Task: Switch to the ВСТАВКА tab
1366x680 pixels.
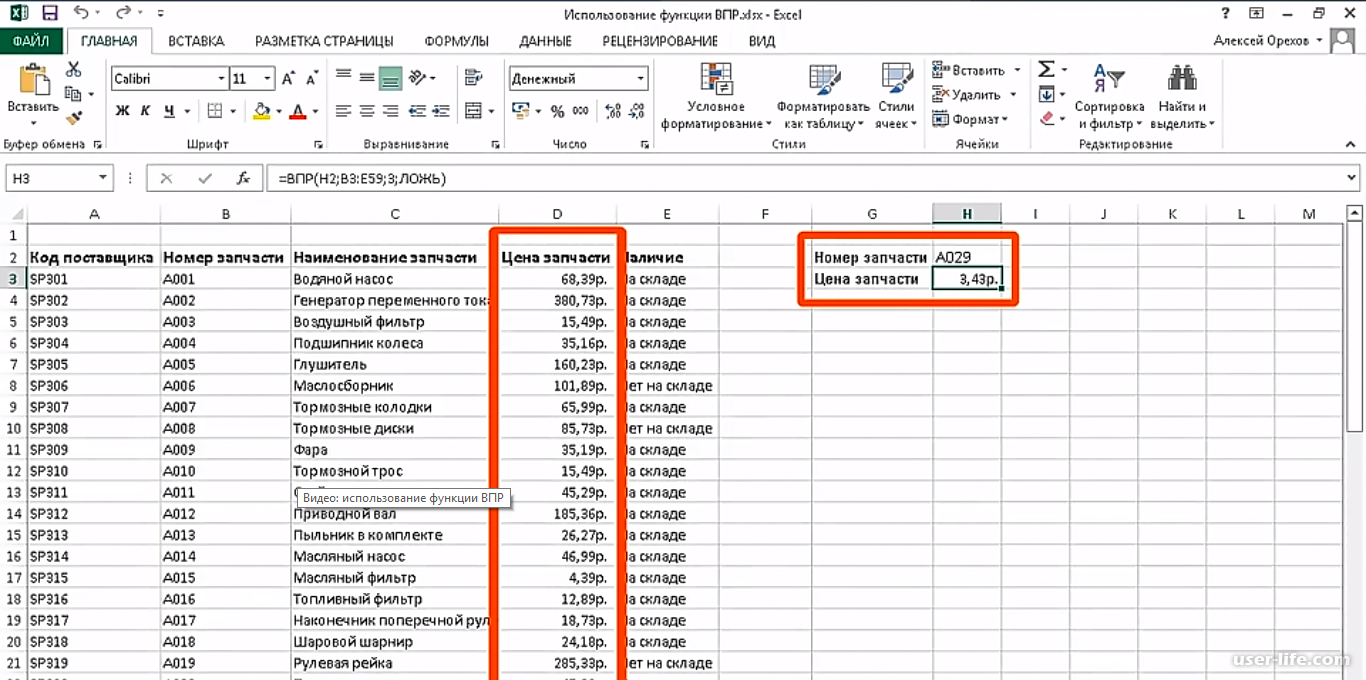Action: pyautogui.click(x=196, y=41)
